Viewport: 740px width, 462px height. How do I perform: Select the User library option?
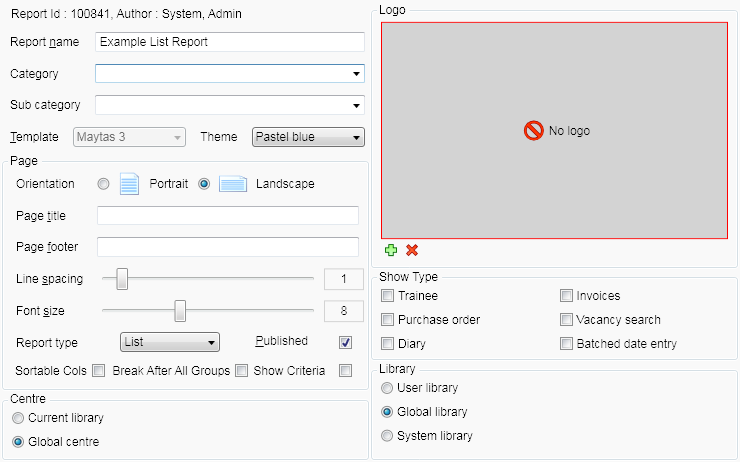pyautogui.click(x=387, y=388)
